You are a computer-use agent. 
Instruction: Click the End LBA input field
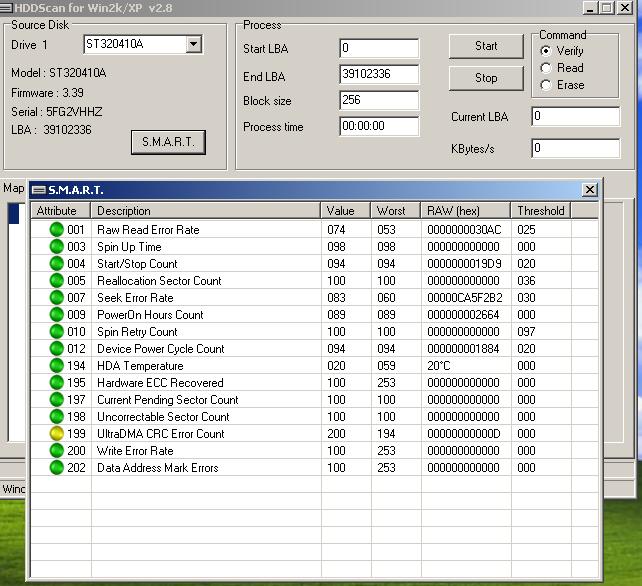tap(379, 74)
